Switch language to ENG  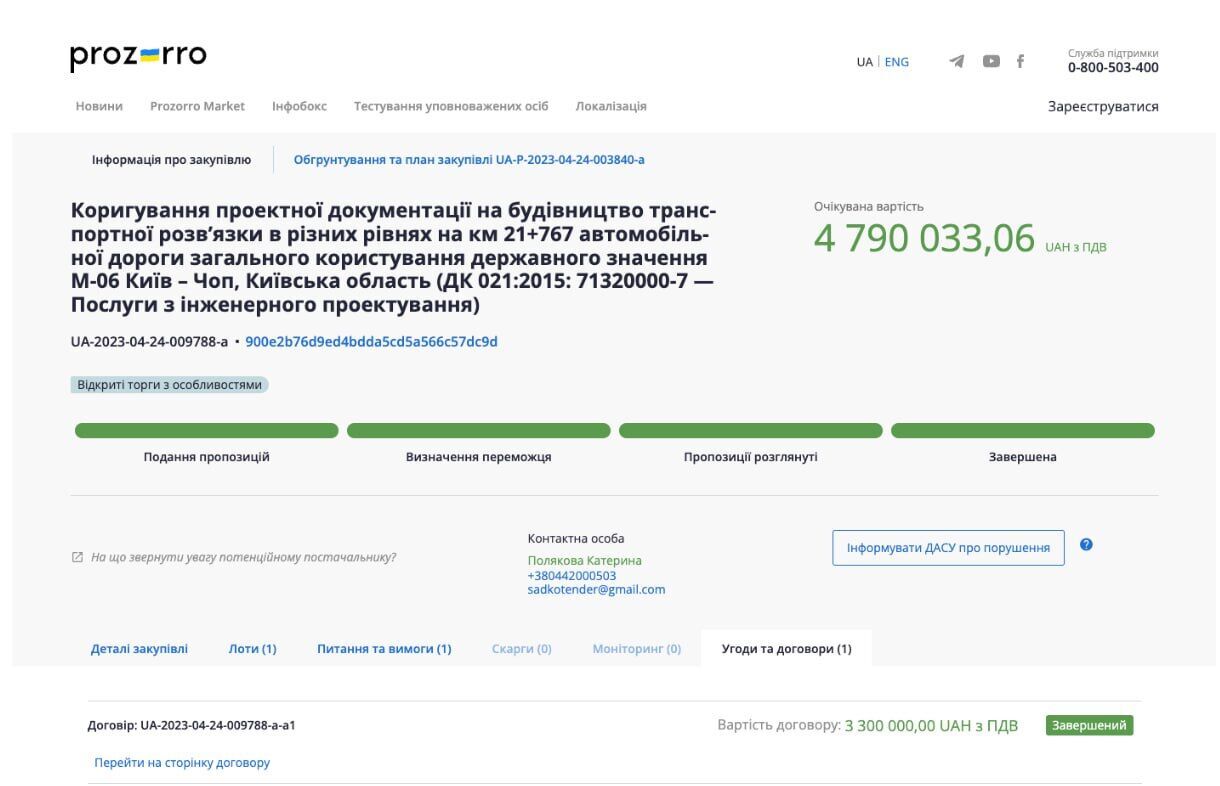897,62
